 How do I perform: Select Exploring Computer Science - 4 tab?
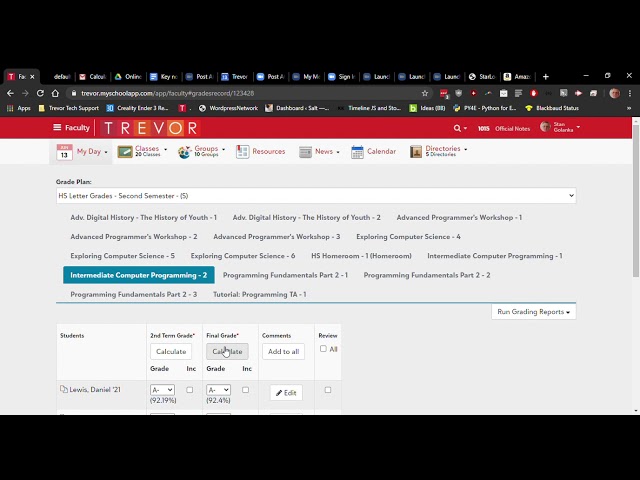click(408, 237)
